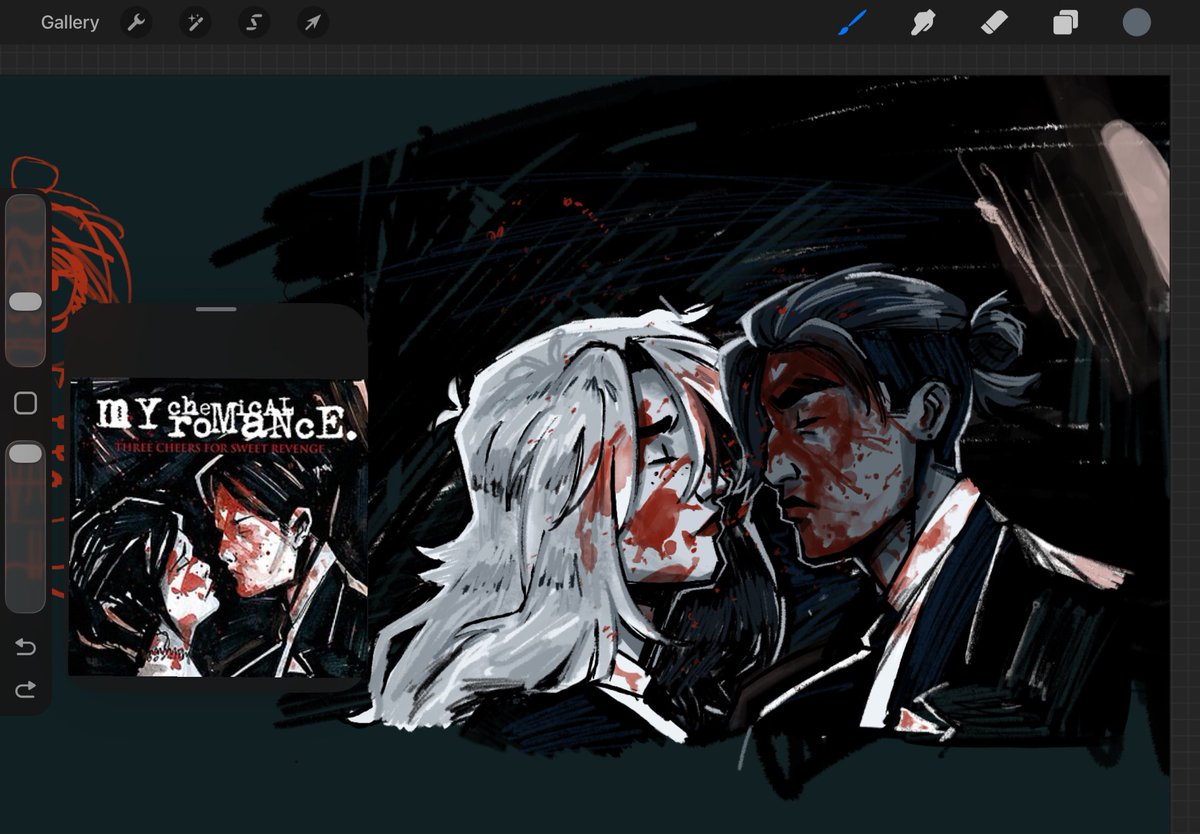
Task: Redo the undone stroke
Action: [25, 689]
